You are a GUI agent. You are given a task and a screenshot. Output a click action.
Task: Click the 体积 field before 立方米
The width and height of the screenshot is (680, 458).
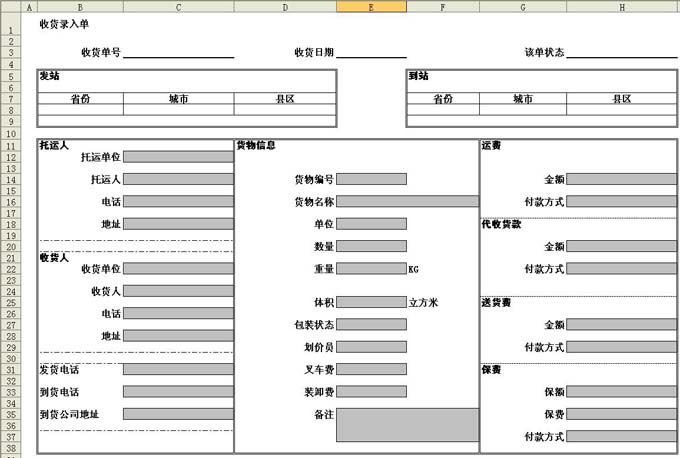371,302
